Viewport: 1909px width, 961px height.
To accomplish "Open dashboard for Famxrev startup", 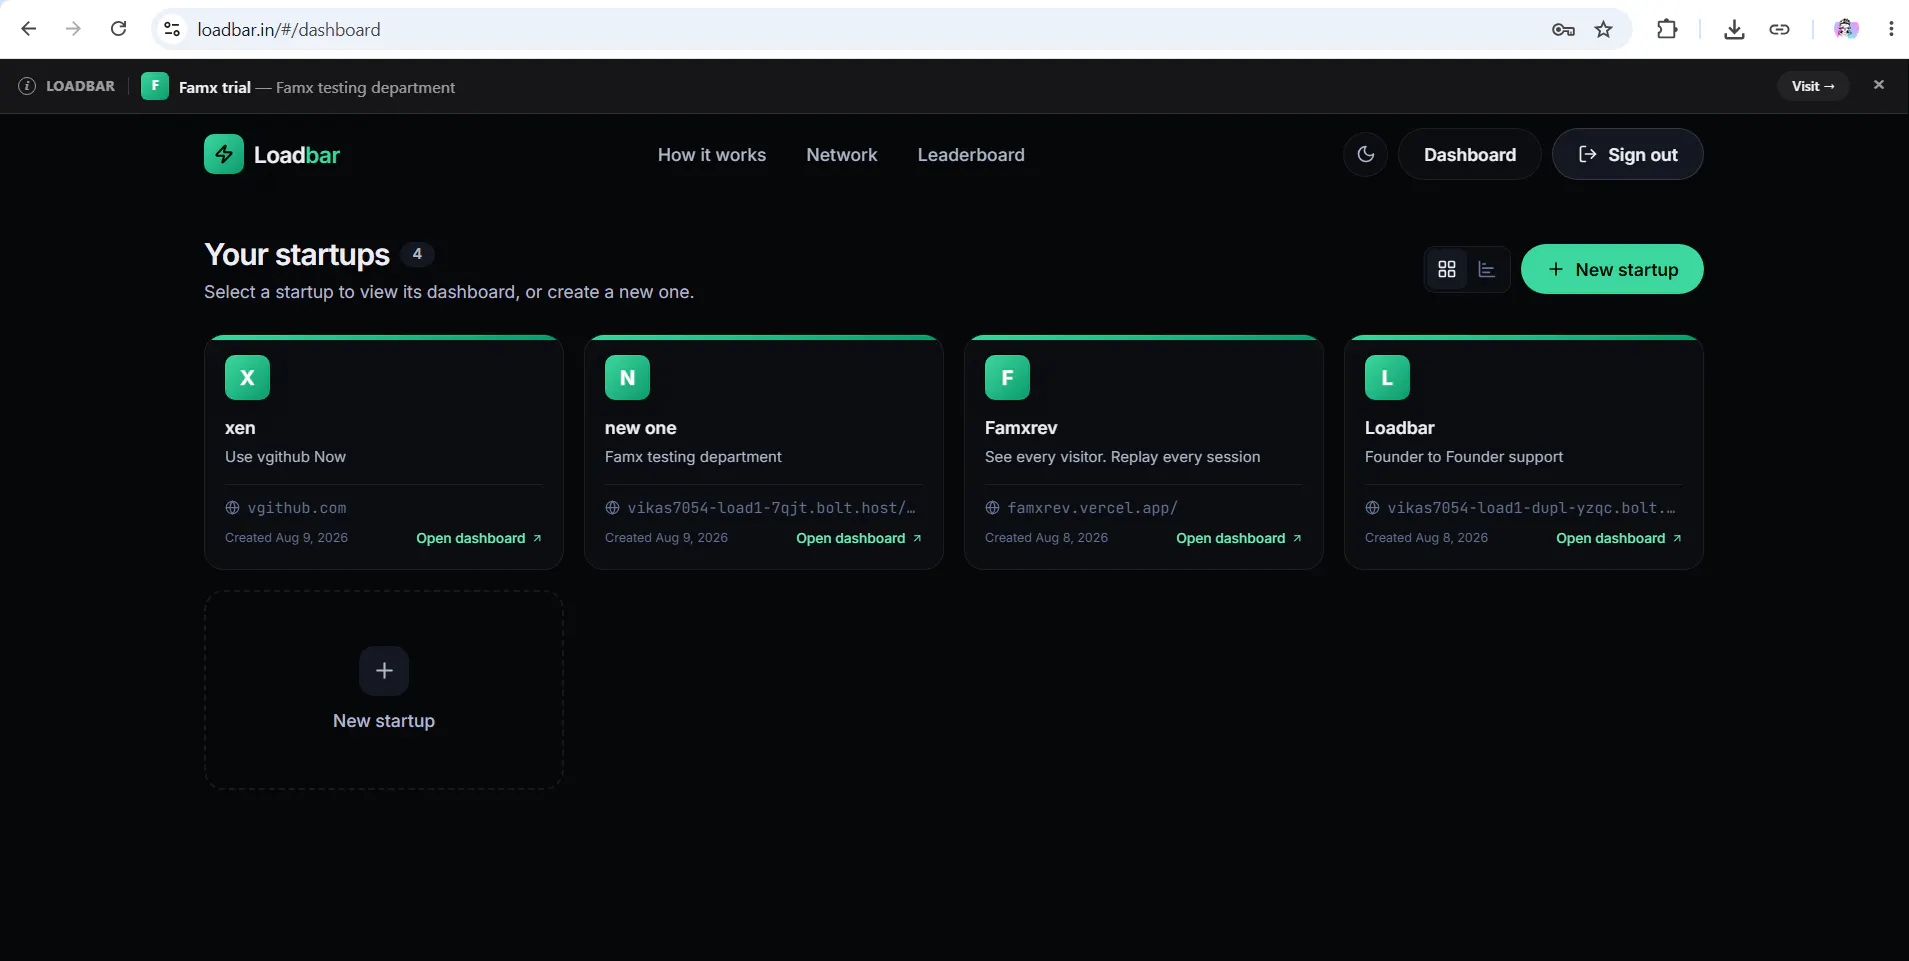I will click(x=1239, y=538).
